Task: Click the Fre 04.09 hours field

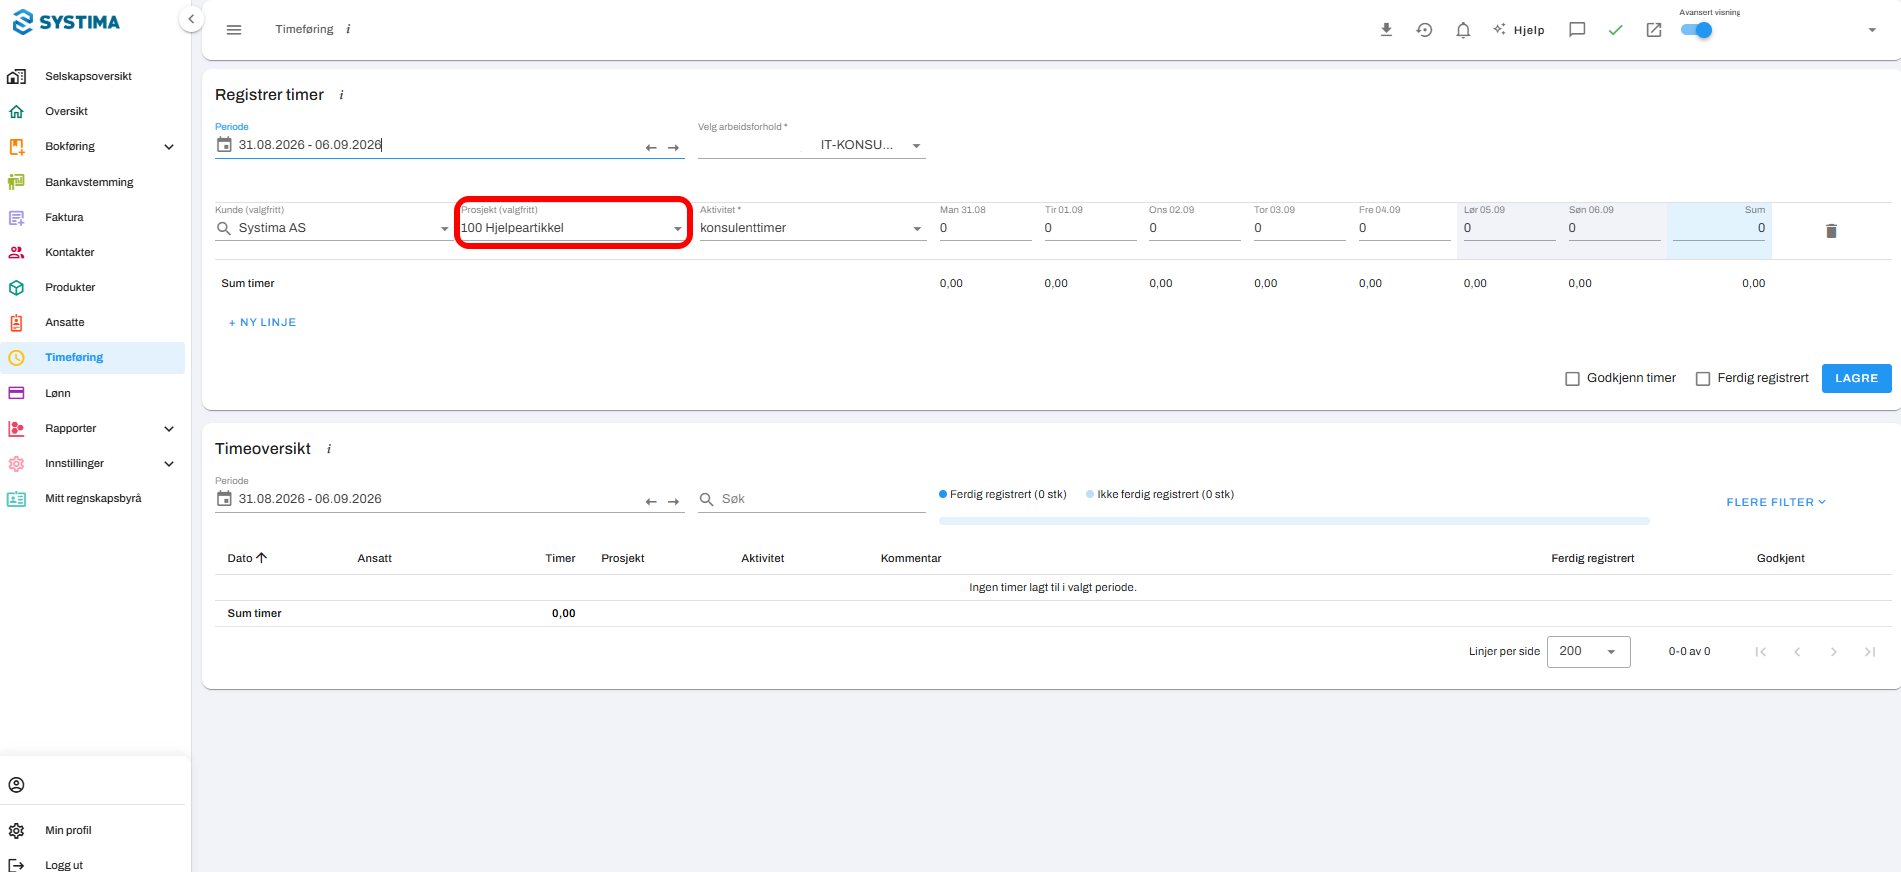Action: [x=1404, y=228]
